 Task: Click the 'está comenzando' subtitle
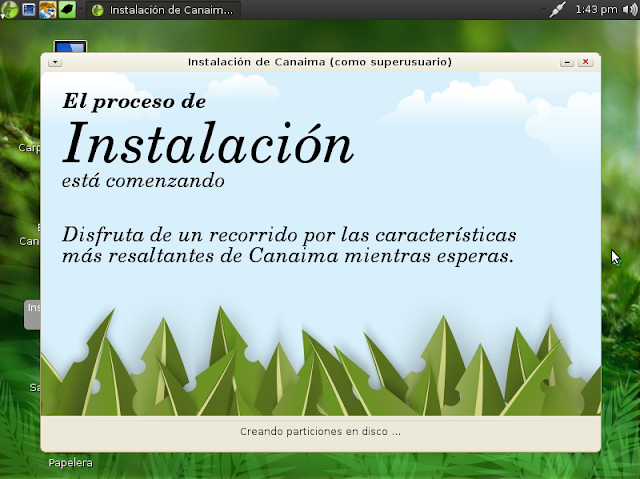point(143,181)
